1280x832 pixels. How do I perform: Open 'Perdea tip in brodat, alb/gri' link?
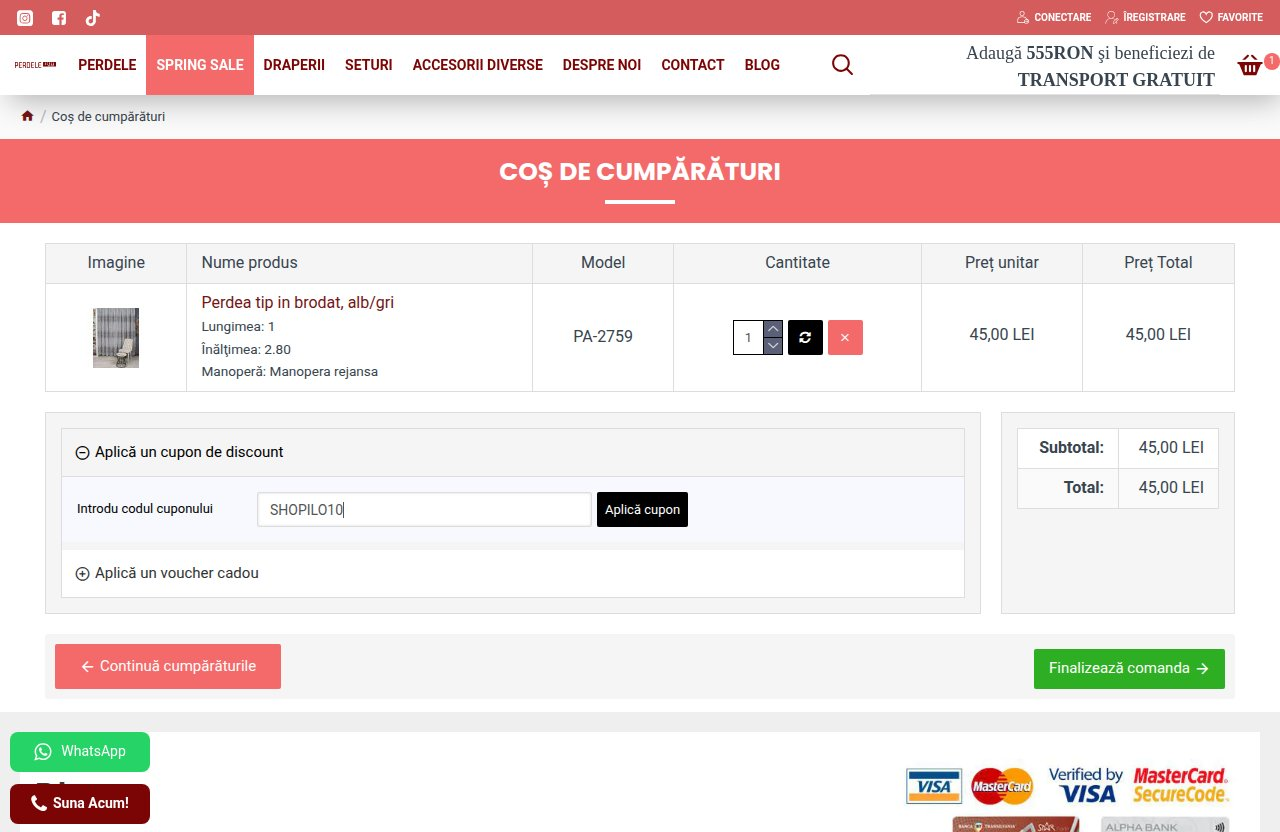click(x=297, y=302)
